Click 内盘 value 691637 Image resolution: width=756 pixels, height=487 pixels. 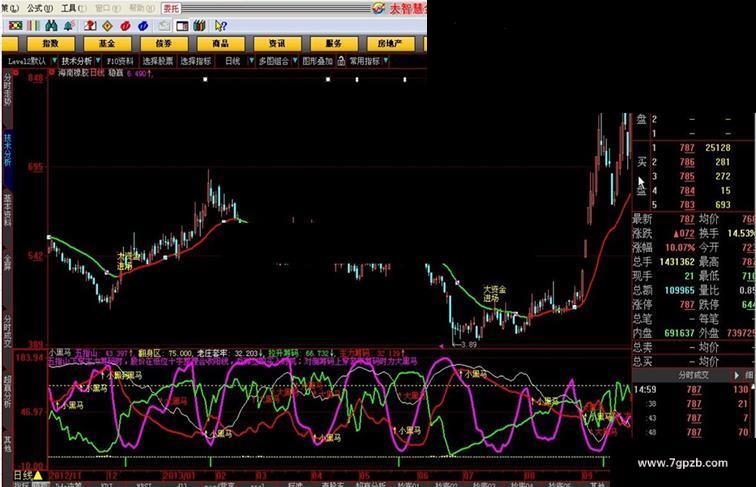[679, 333]
